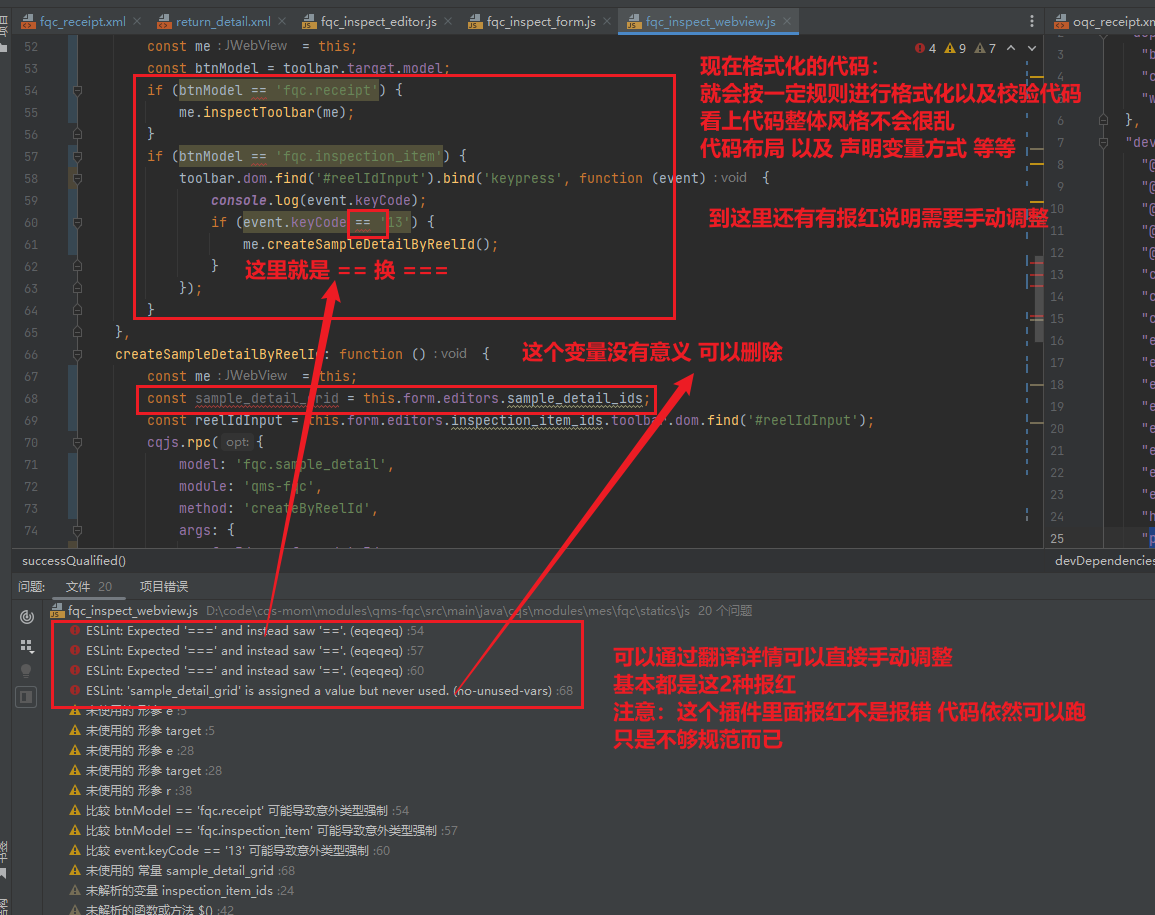This screenshot has height=915, width=1155.
Task: Open the editor tabs three-dot menu
Action: click(1031, 21)
